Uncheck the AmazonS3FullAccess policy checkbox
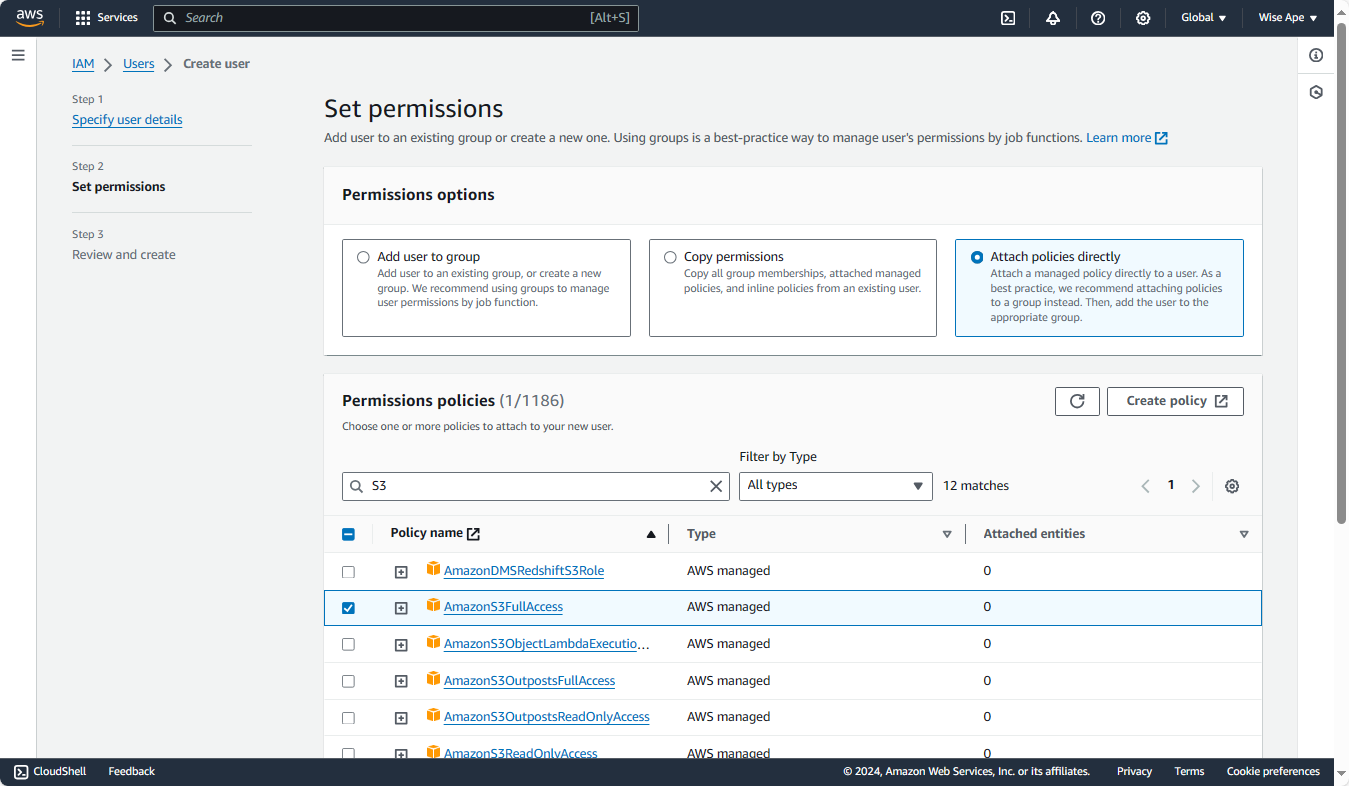The width and height of the screenshot is (1349, 786). tap(348, 608)
